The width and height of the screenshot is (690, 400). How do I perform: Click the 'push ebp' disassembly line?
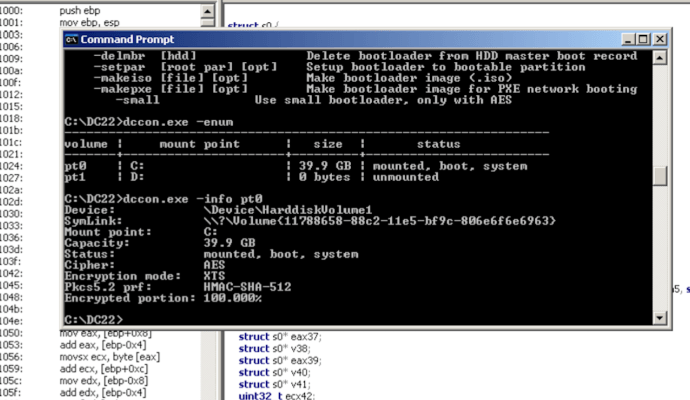pos(80,11)
